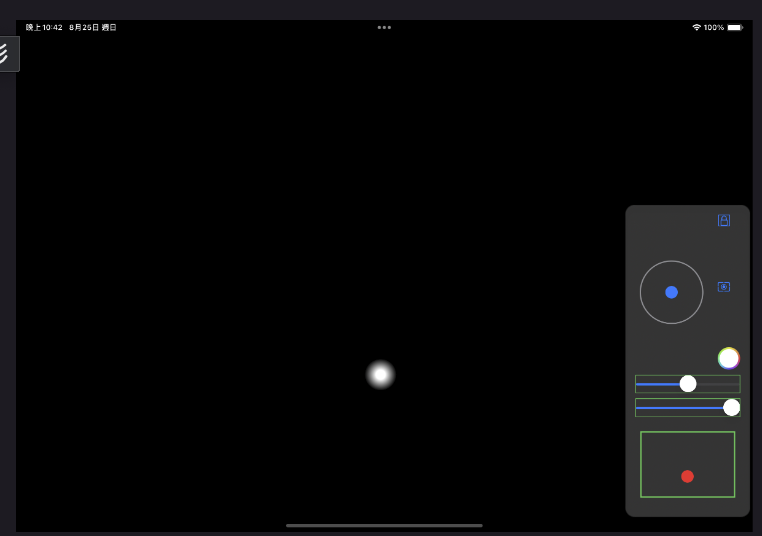The height and width of the screenshot is (536, 762).
Task: Click the red dot in the green position box
Action: 687,476
